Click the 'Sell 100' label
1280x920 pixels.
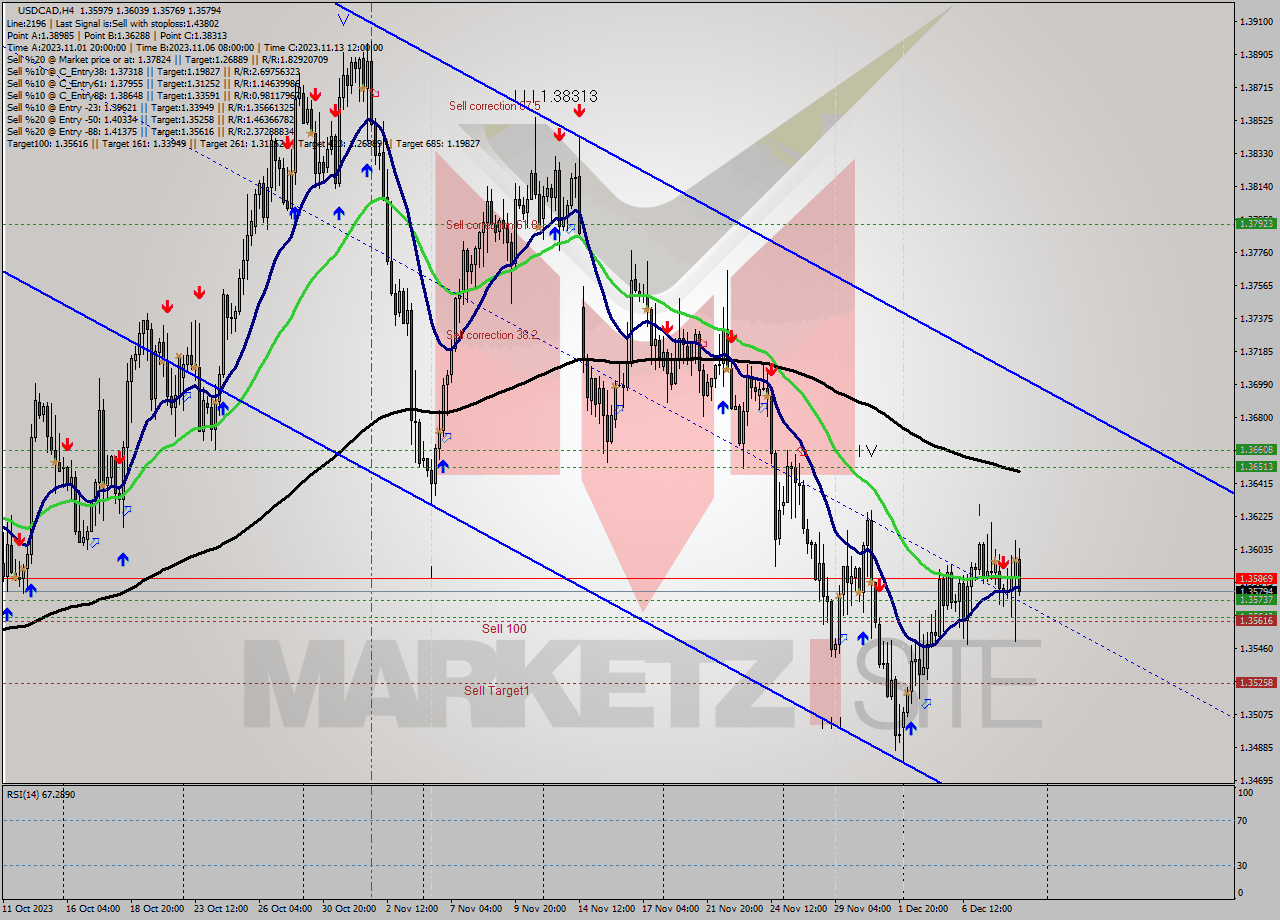pos(504,629)
